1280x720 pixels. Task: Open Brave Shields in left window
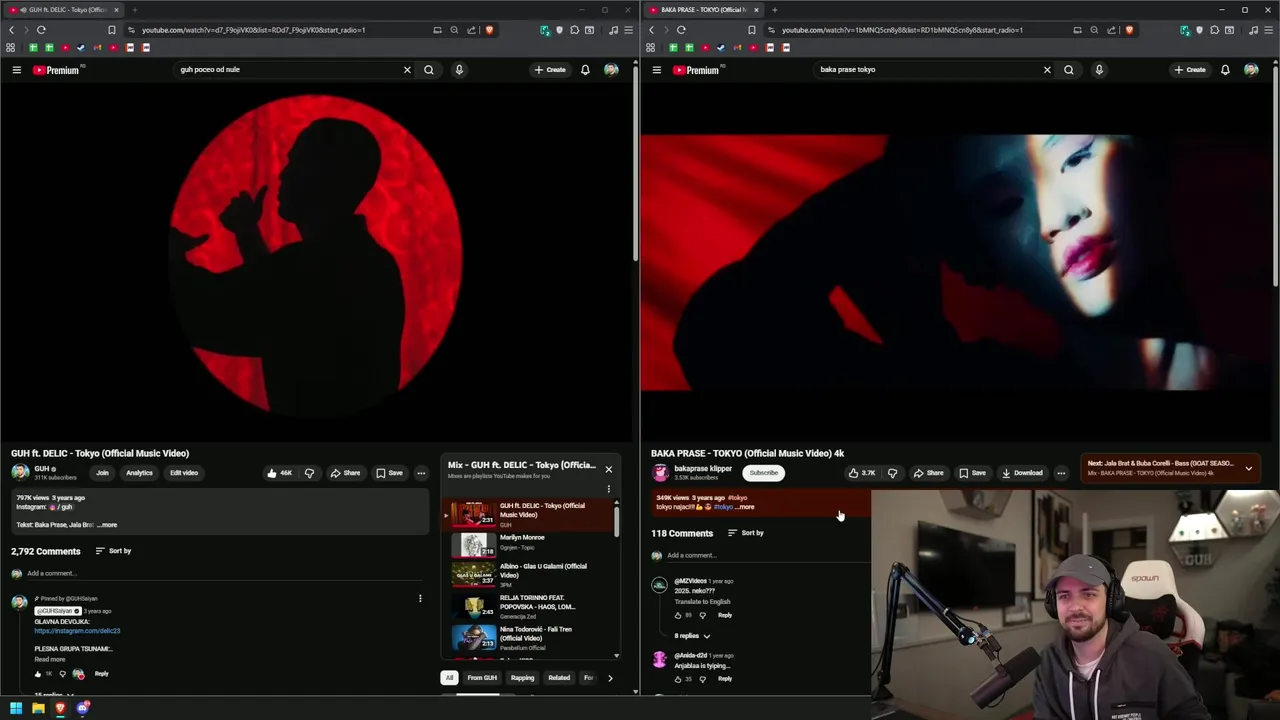(x=489, y=30)
